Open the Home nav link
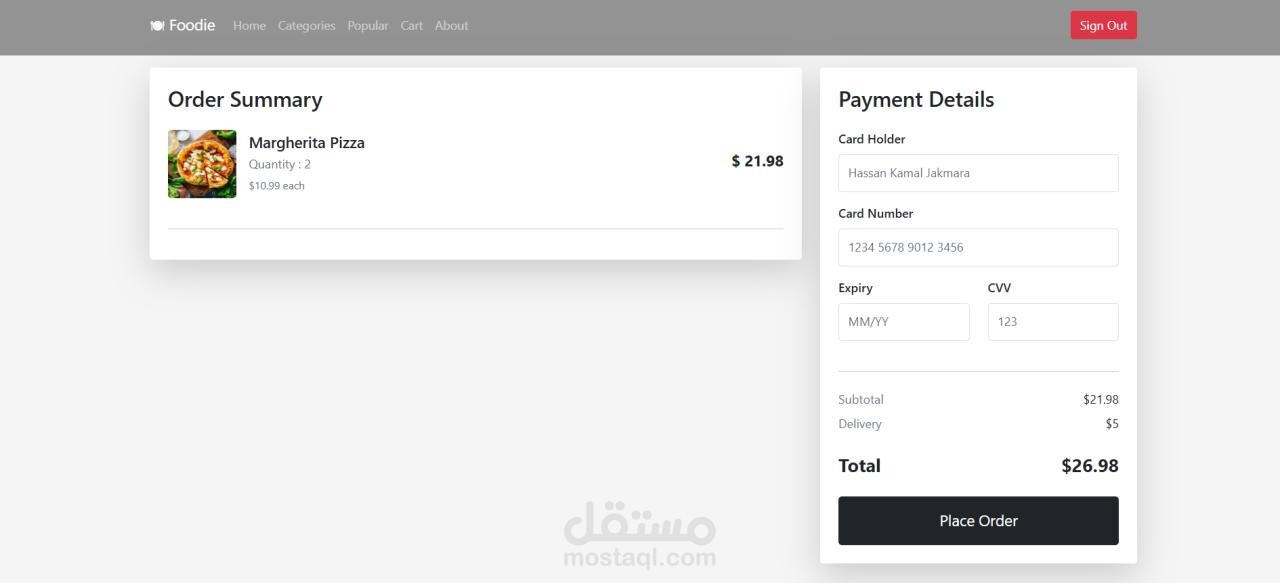The width and height of the screenshot is (1280, 583). pos(249,26)
